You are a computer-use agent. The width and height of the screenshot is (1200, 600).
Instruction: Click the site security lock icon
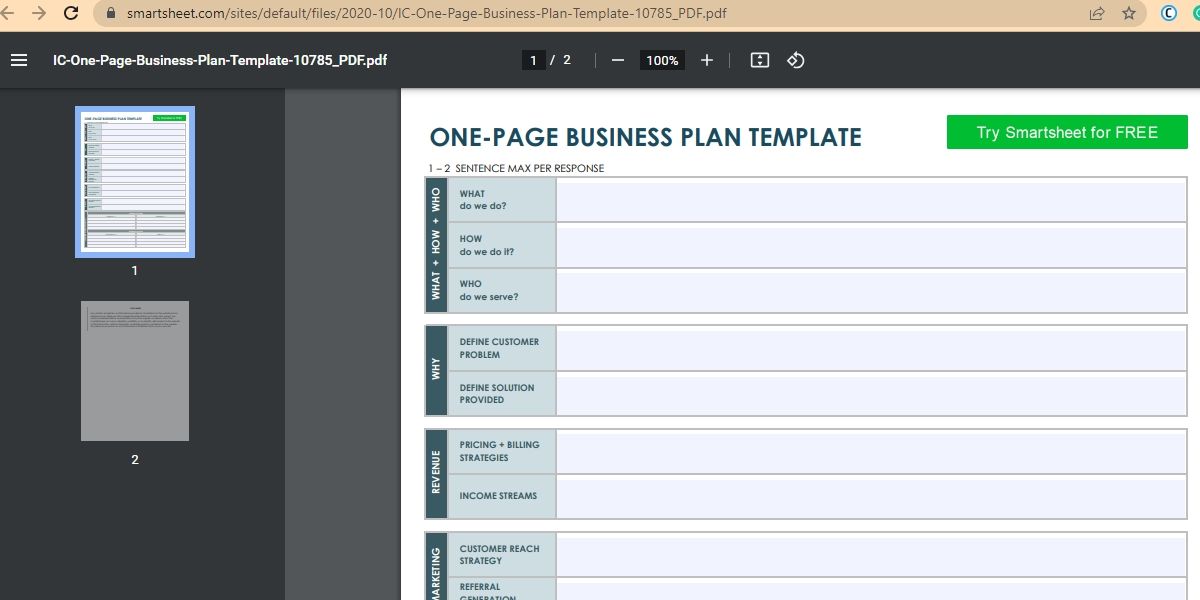pyautogui.click(x=111, y=13)
